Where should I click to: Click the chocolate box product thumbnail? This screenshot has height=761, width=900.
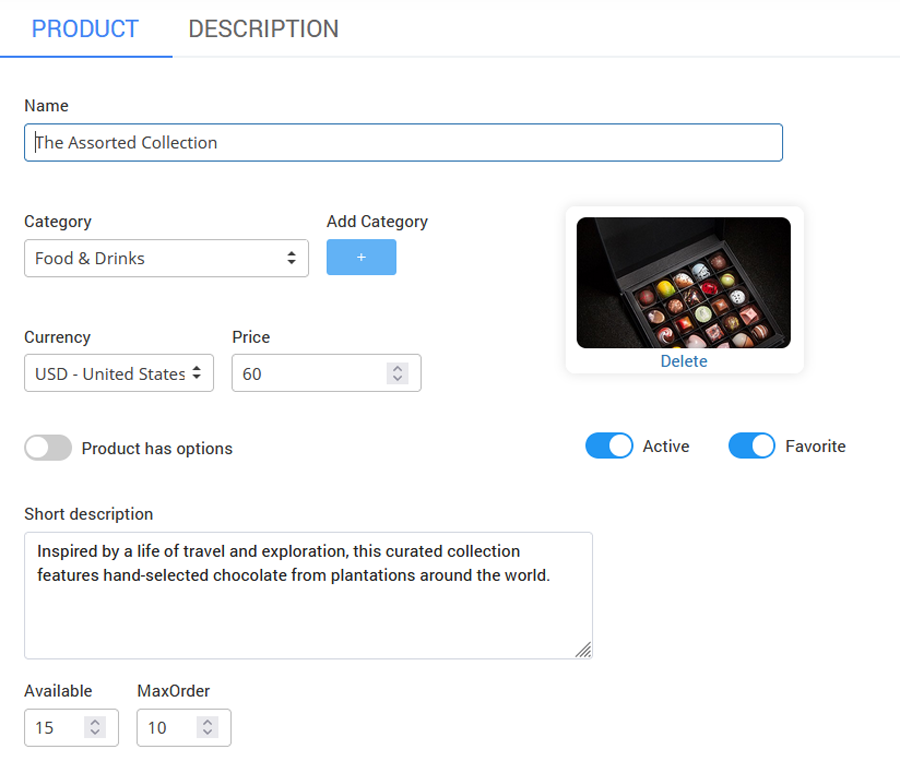683,283
